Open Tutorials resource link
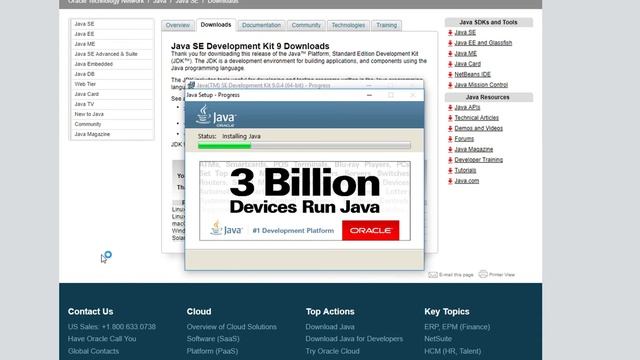 point(465,171)
